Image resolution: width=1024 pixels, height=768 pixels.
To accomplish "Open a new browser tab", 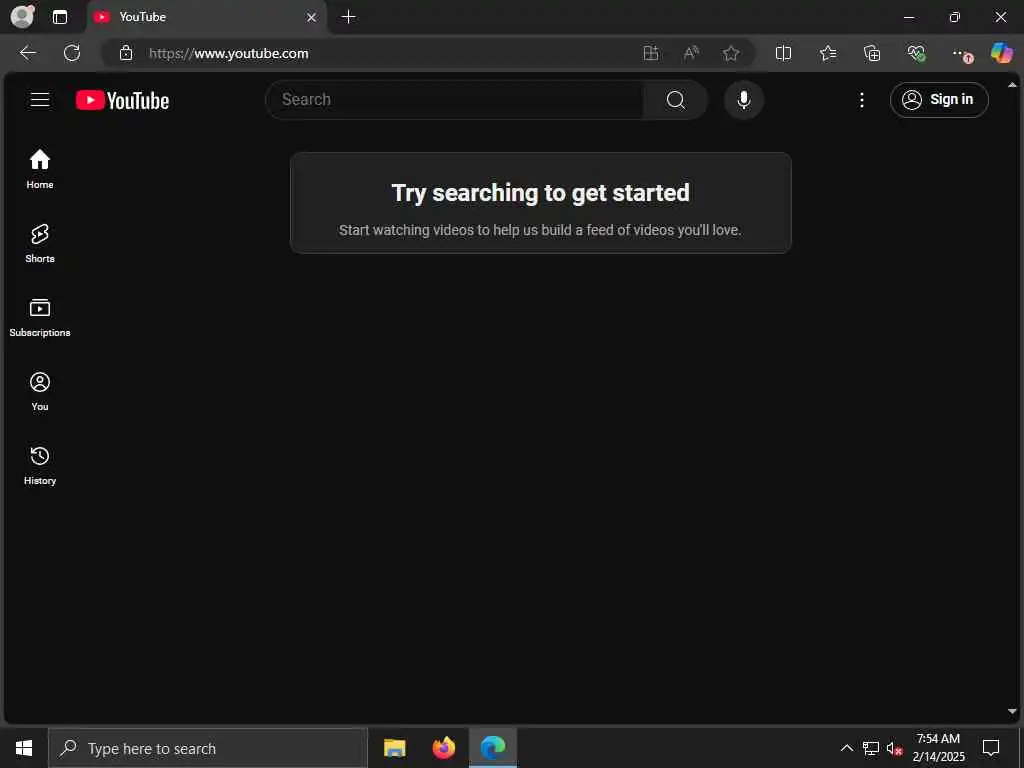I will (x=349, y=17).
